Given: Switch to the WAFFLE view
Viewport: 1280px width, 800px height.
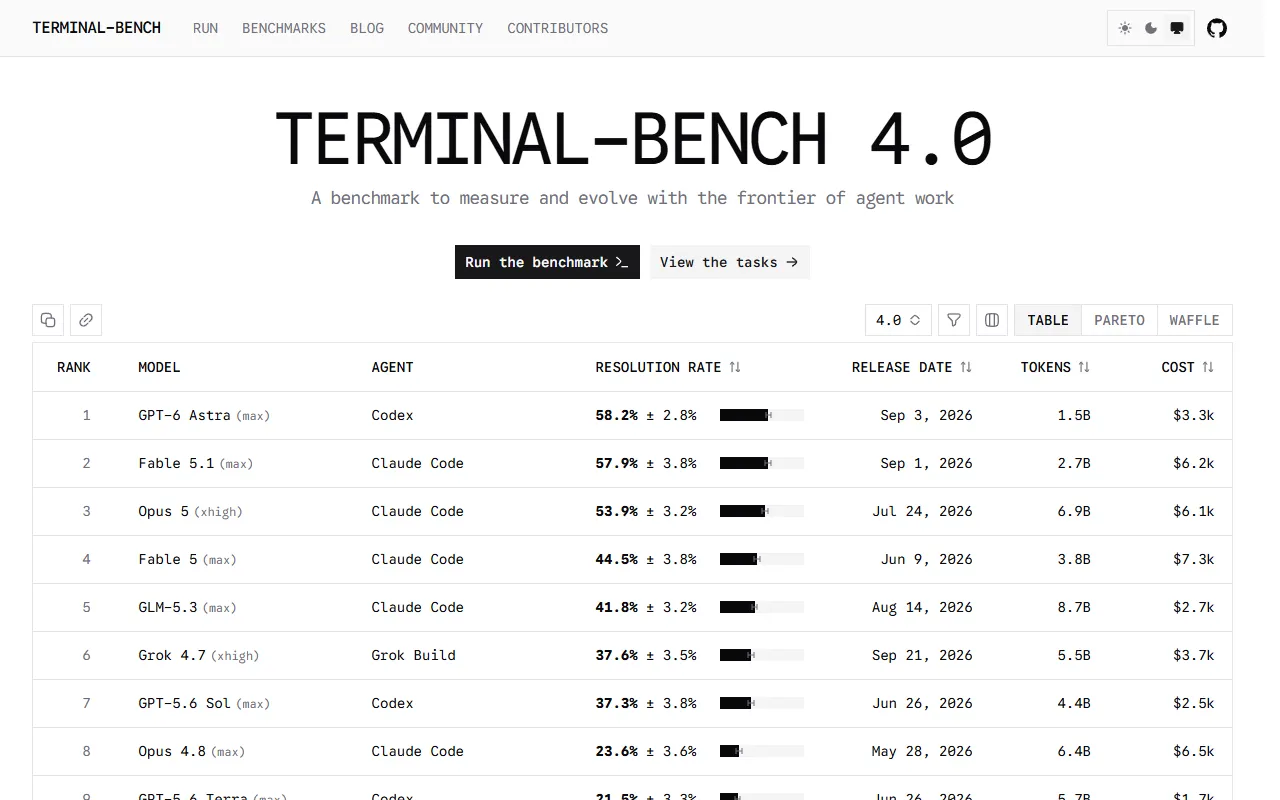Looking at the screenshot, I should pyautogui.click(x=1194, y=320).
